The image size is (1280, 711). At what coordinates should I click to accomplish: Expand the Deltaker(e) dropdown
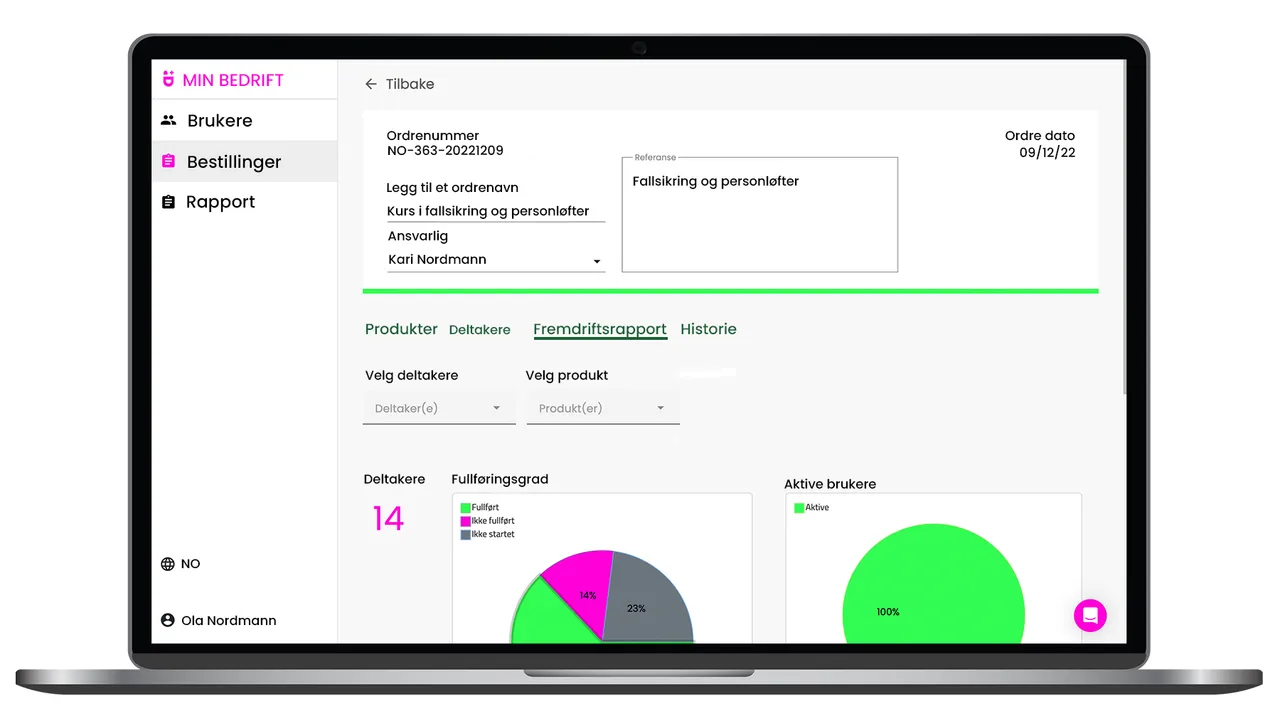pyautogui.click(x=439, y=408)
